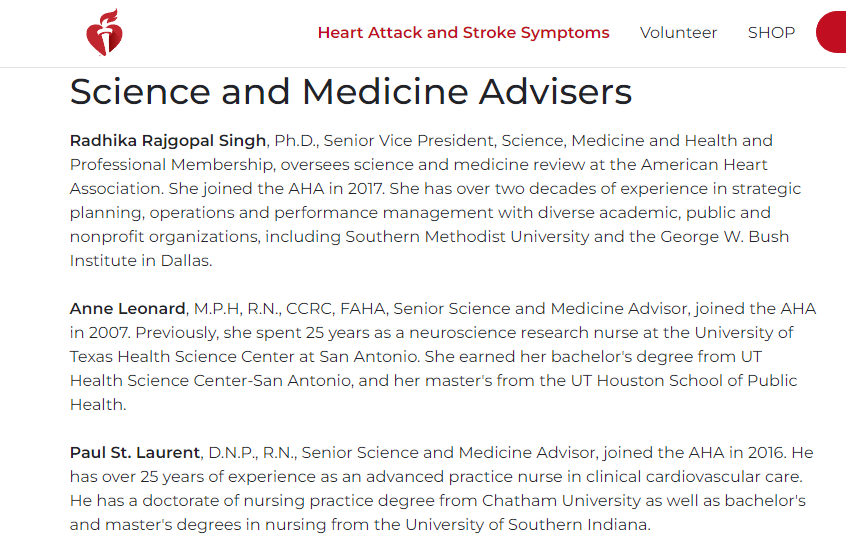The height and width of the screenshot is (550, 846).
Task: Click the name Radhika Rajgopal Singh
Action: (x=168, y=141)
